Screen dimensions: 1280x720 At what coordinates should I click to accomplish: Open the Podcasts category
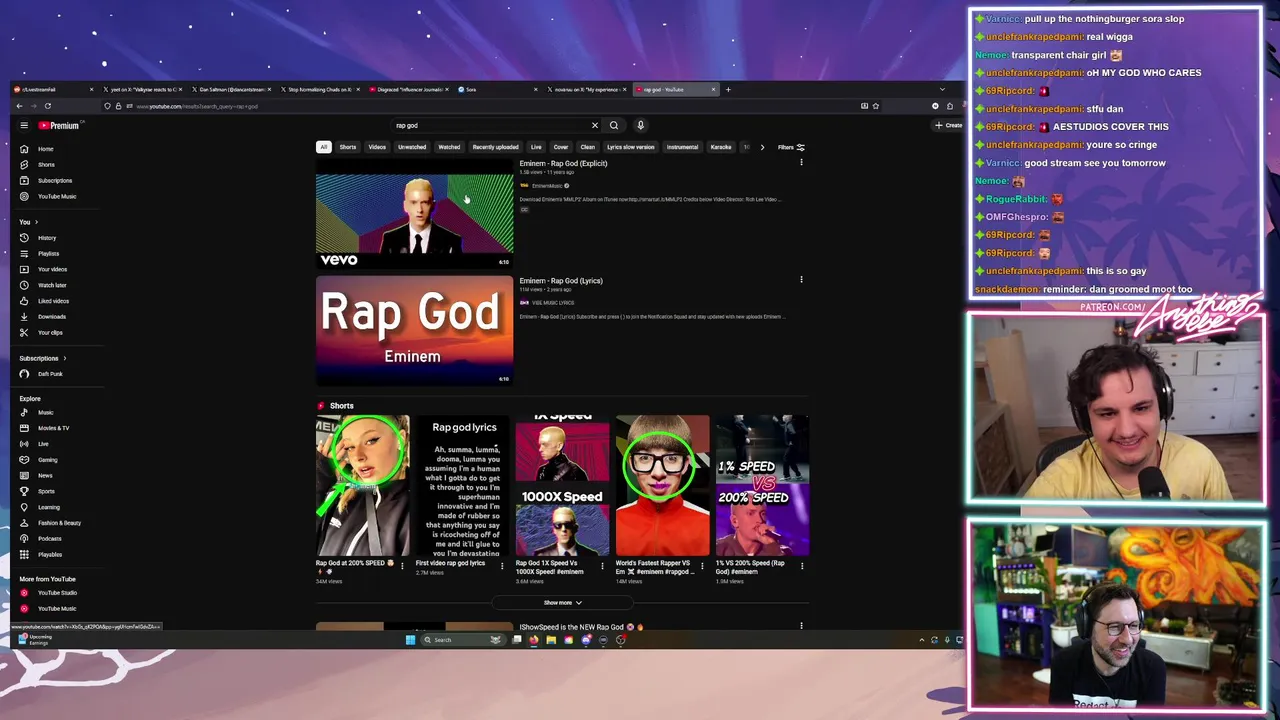[x=50, y=539]
